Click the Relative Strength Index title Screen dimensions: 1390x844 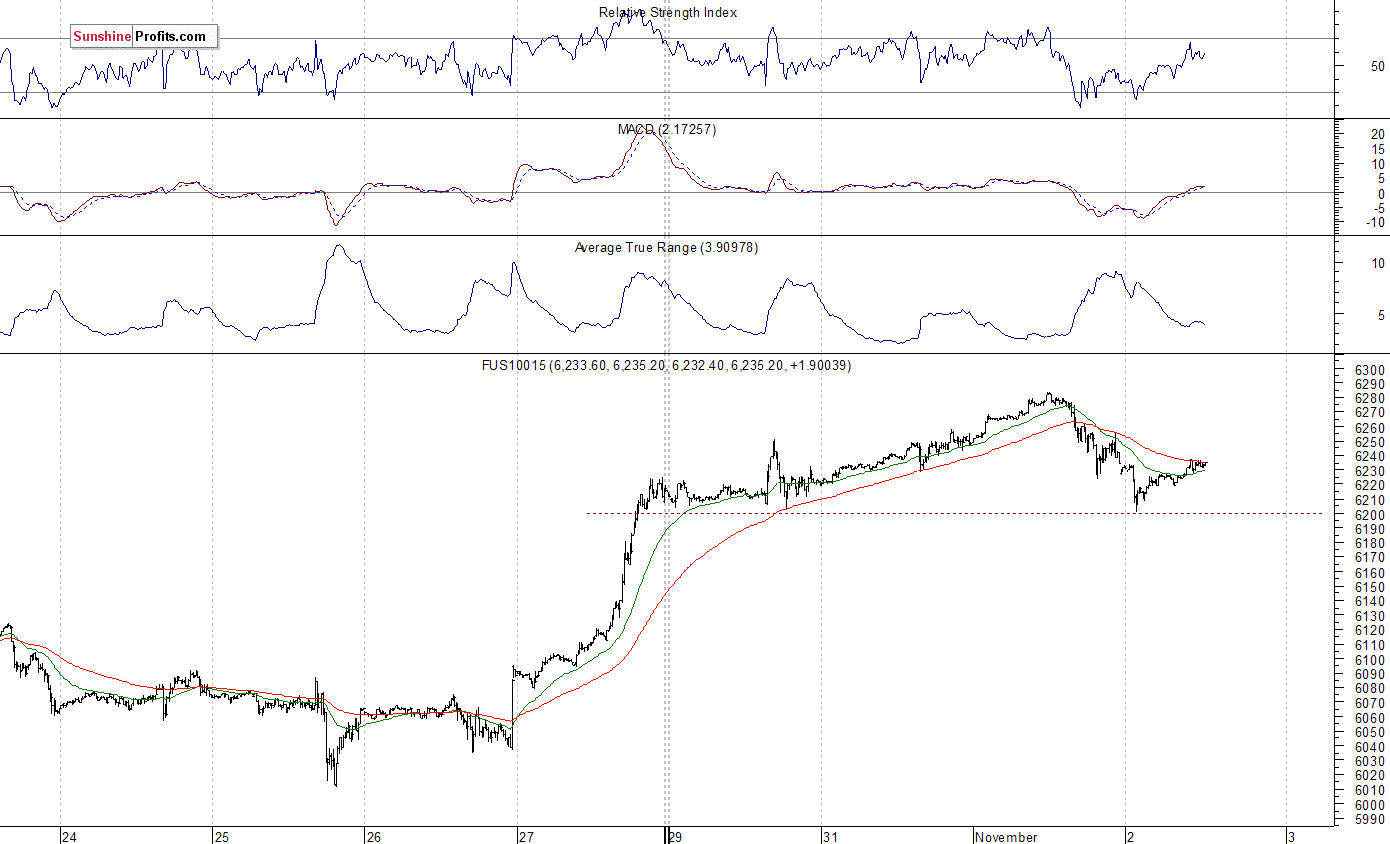[x=668, y=13]
